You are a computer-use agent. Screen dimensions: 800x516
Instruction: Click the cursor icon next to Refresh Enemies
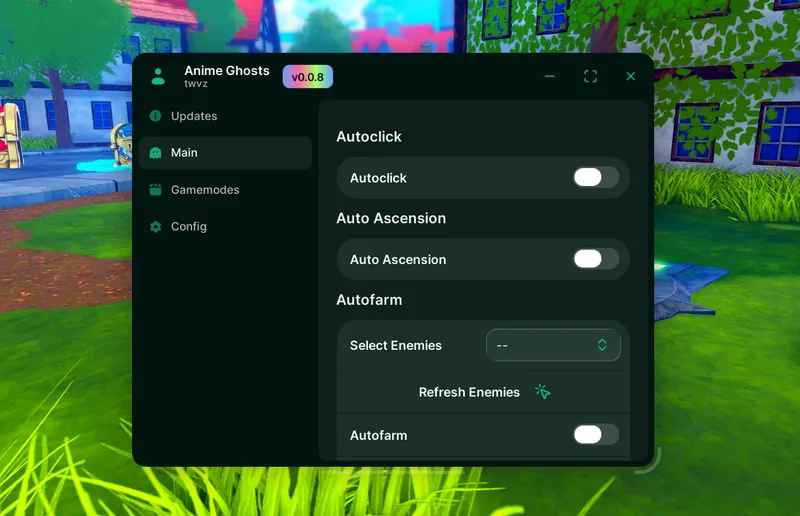click(542, 392)
